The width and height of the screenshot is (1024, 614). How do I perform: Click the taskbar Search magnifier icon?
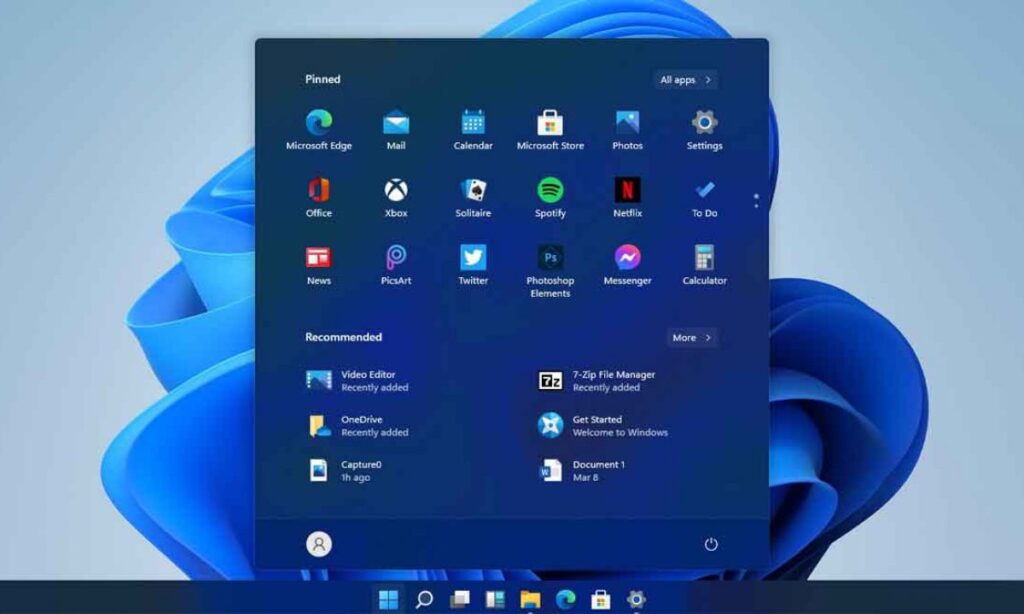point(424,599)
